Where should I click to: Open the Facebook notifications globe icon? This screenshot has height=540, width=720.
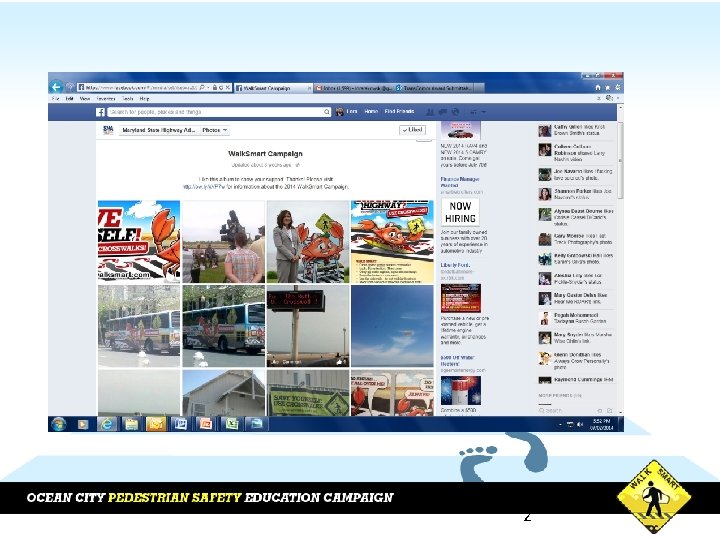456,112
